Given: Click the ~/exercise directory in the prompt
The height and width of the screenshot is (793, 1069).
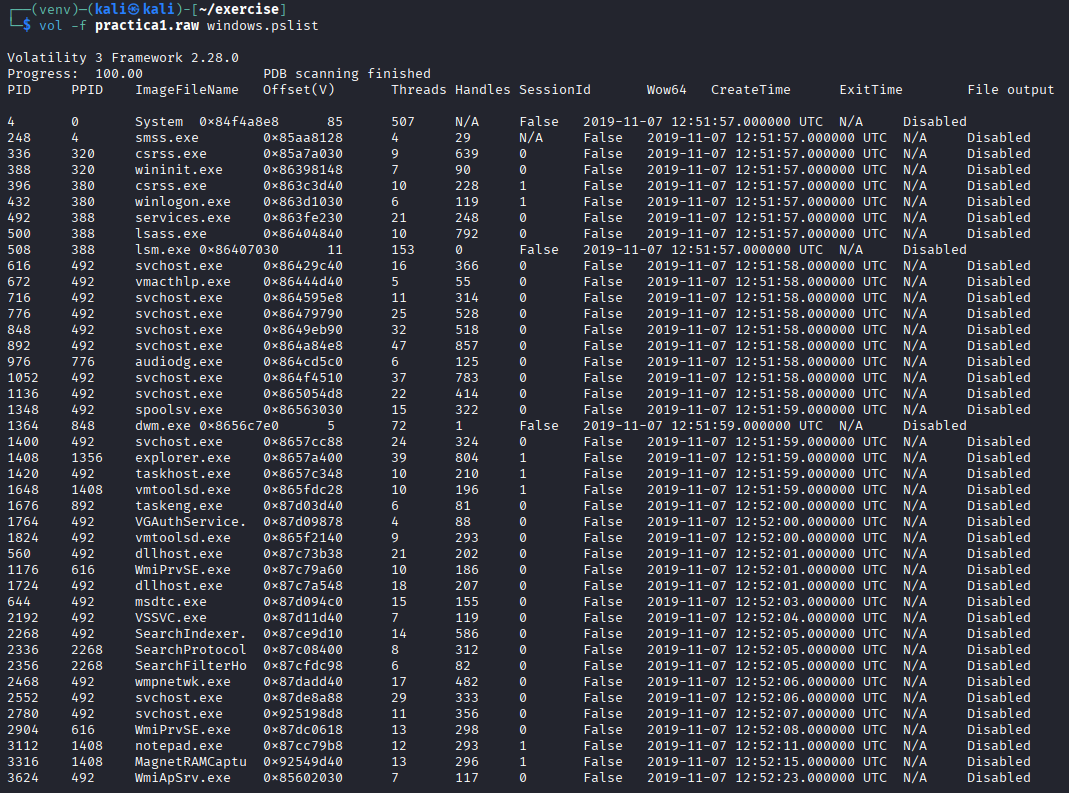Looking at the screenshot, I should point(242,9).
